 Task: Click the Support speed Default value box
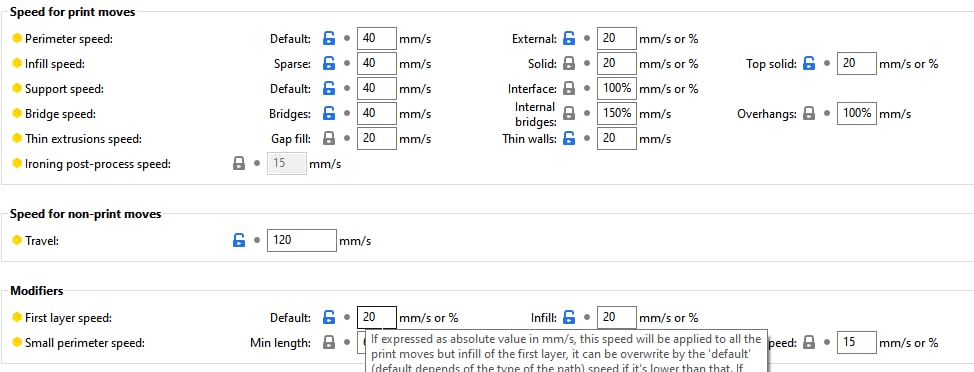[377, 89]
